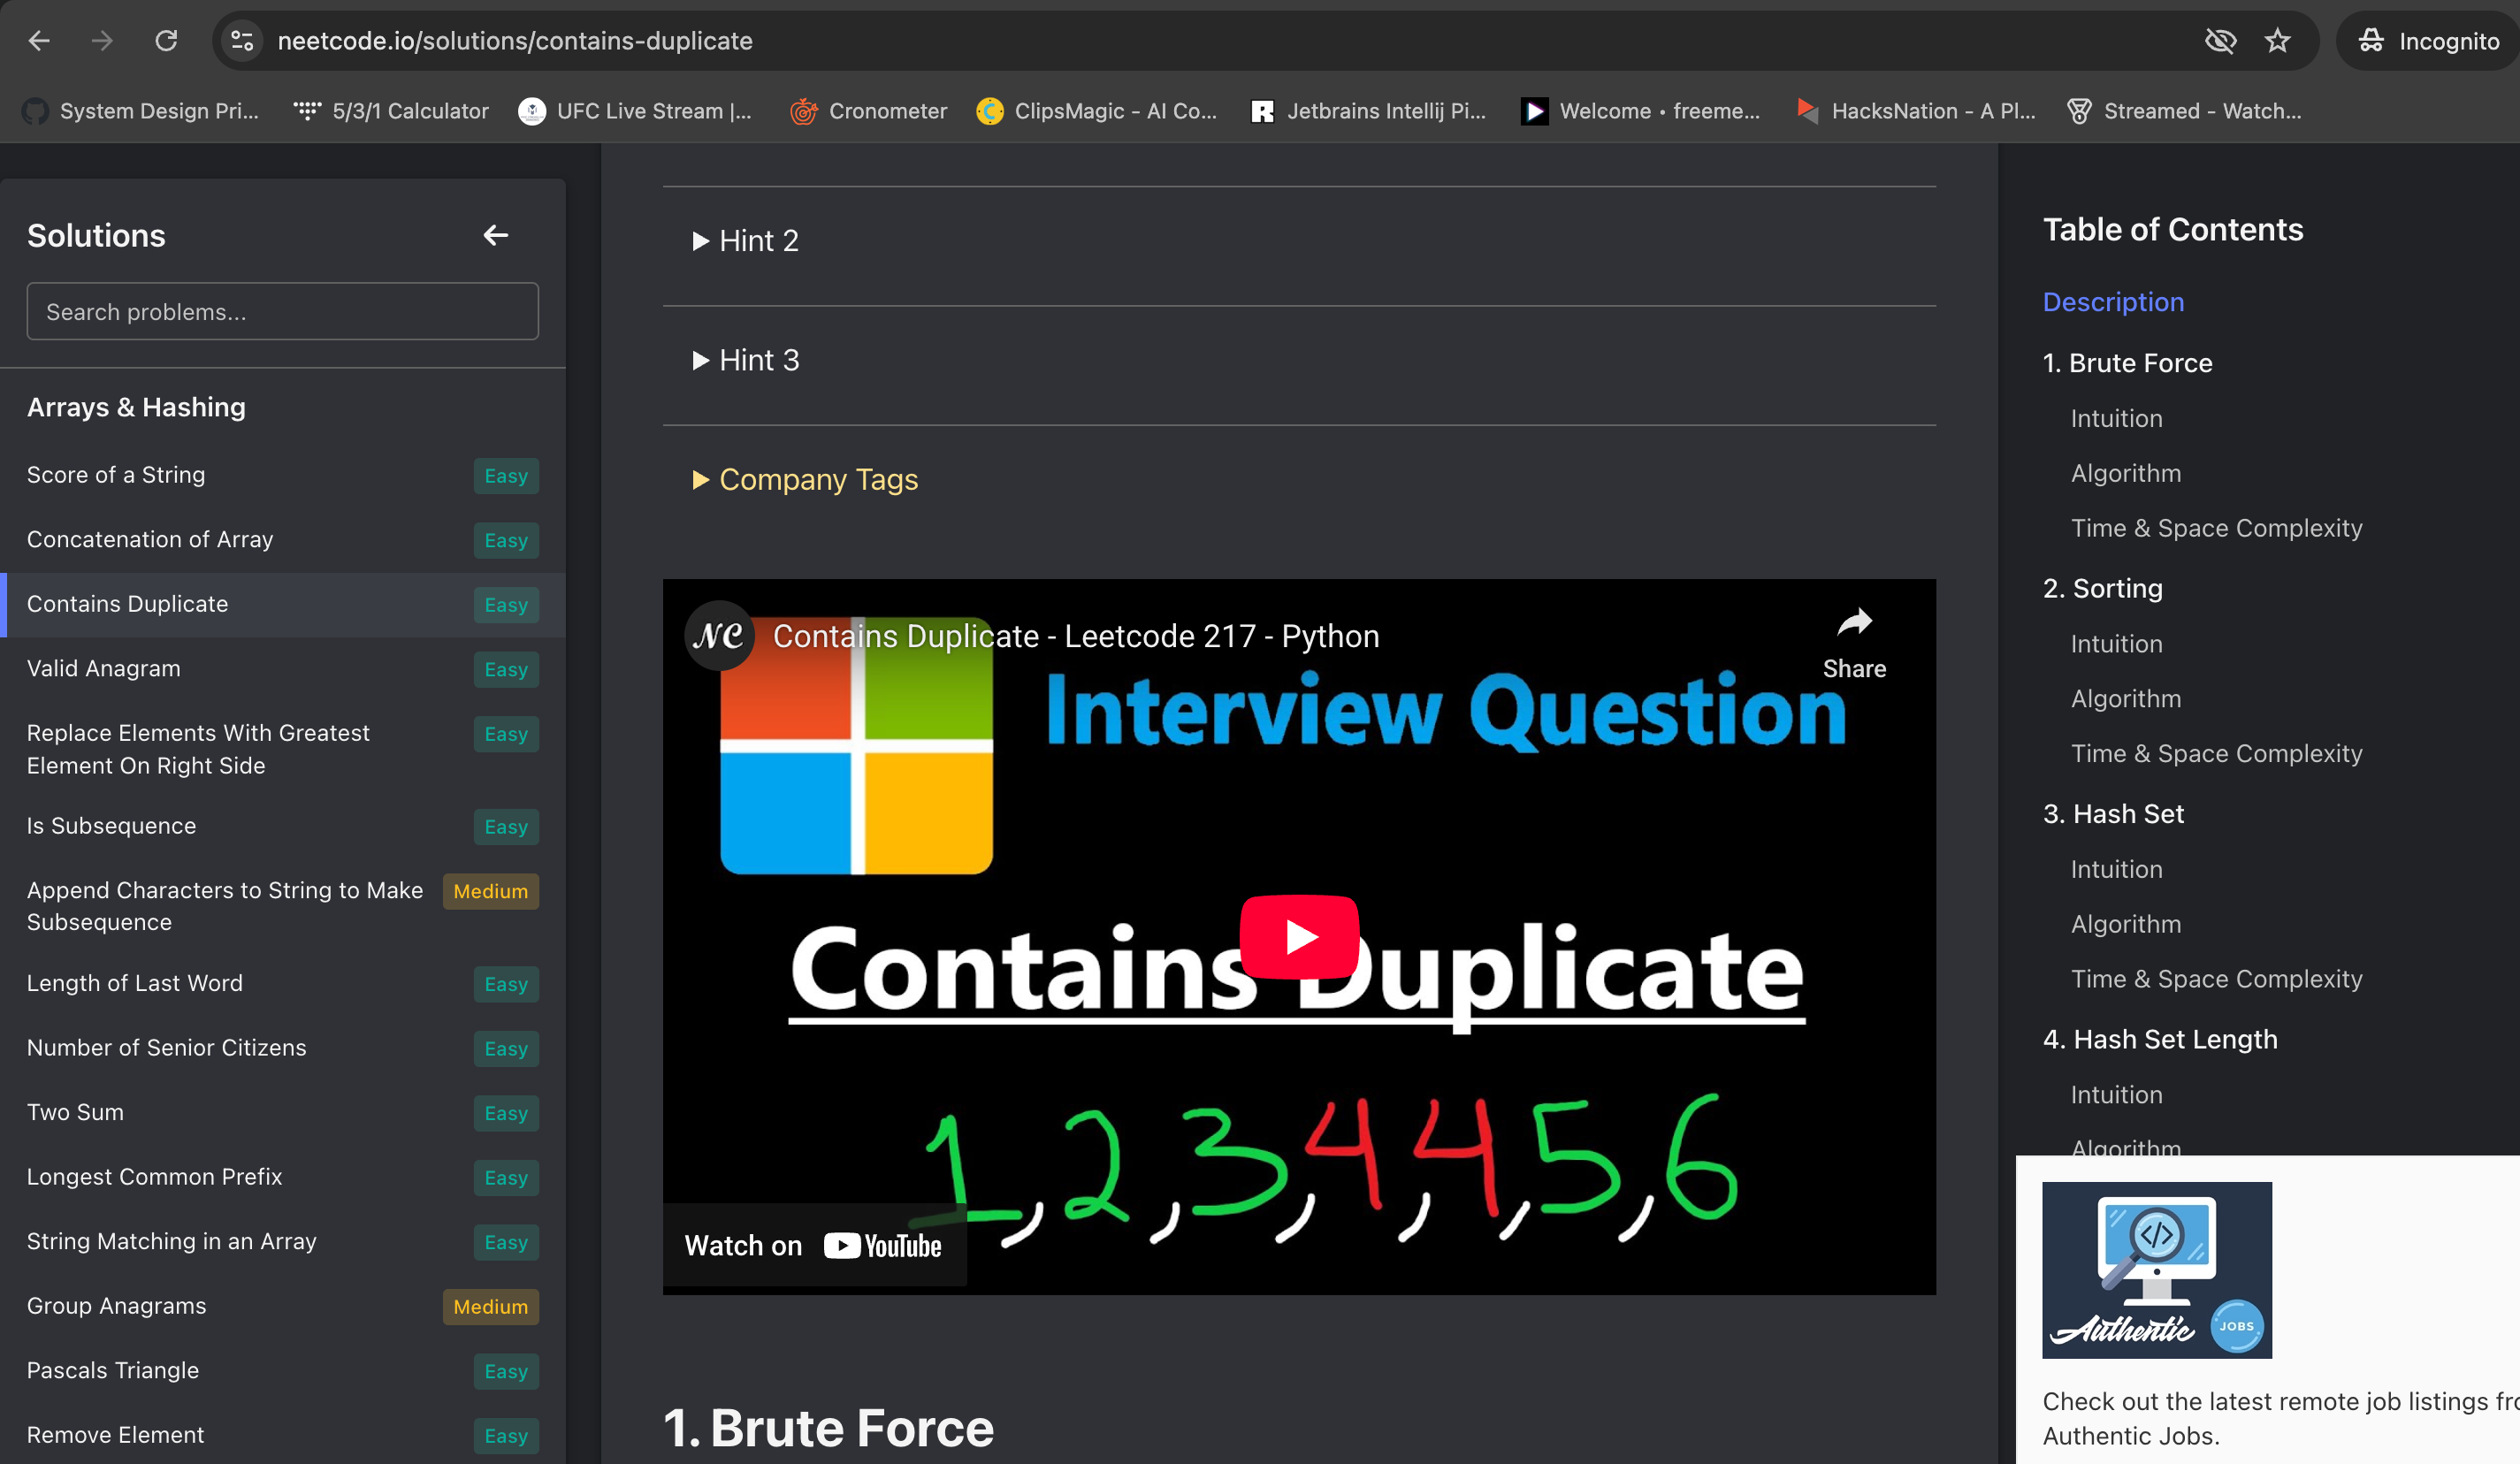
Task: Click the YouTube play button
Action: (1299, 937)
